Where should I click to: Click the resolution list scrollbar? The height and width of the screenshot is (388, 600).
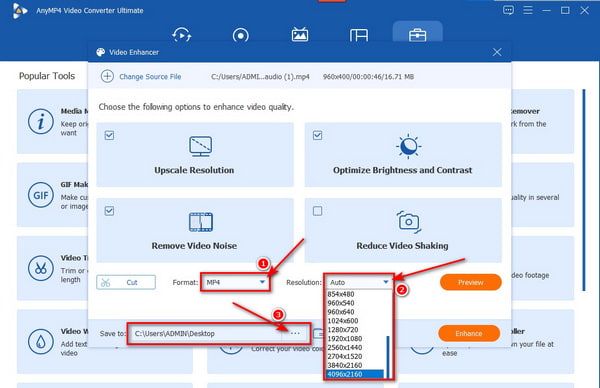click(388, 357)
